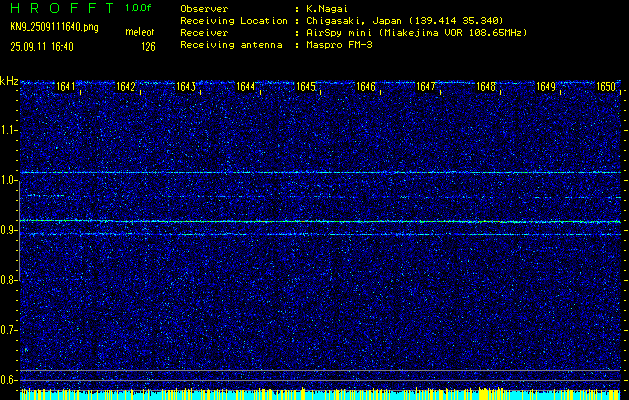Click the Receiving antenna label

[231, 45]
